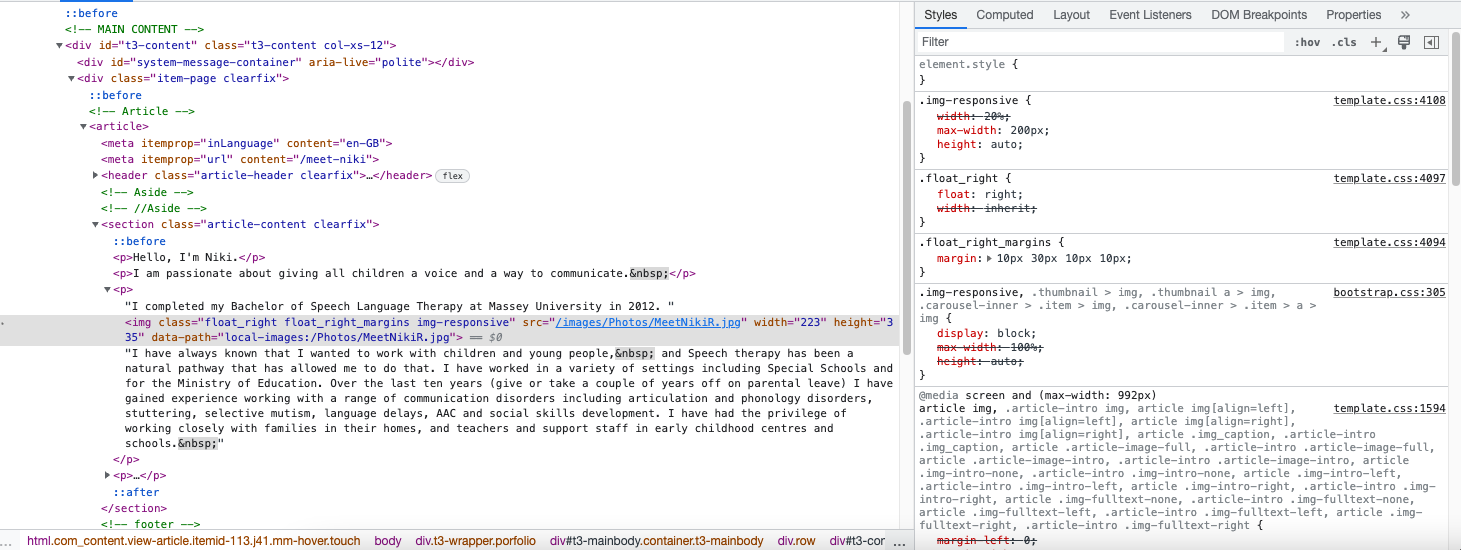Toggle the computed styles sidebar icon
This screenshot has width=1461, height=550.
pos(1431,42)
